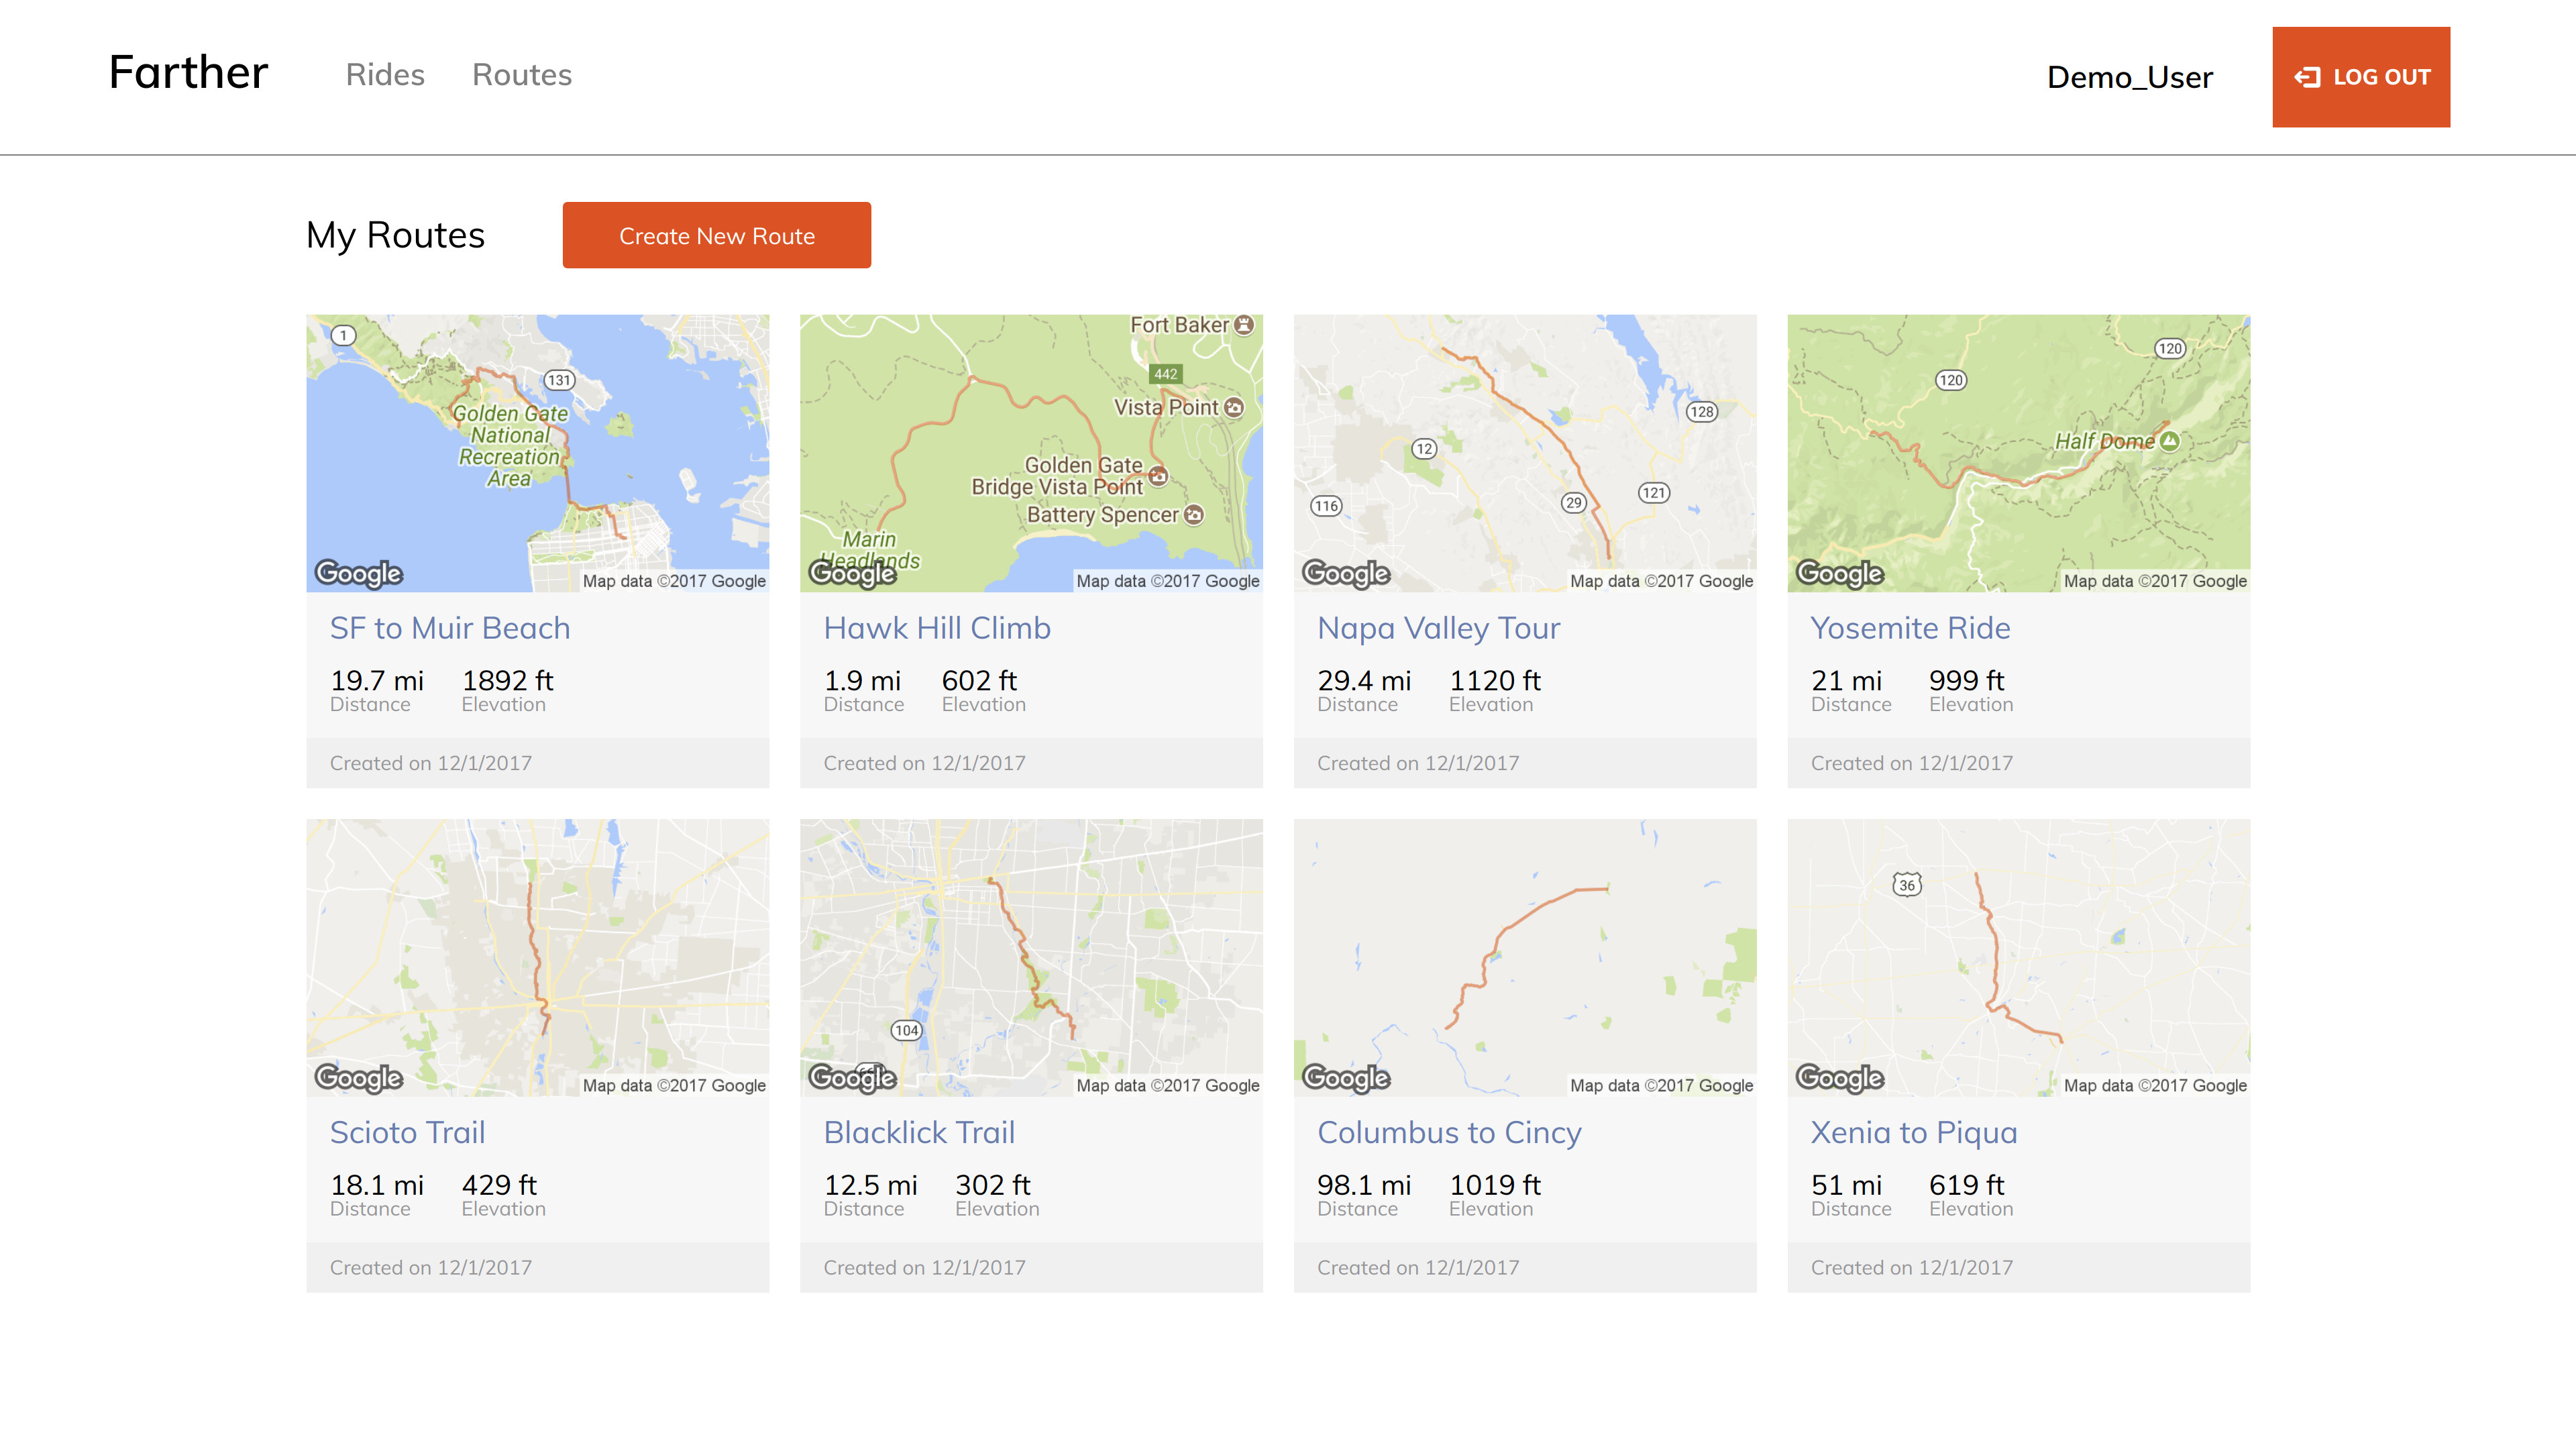Click Fort Baker marker icon on map
This screenshot has width=2576, height=1449.
pos(1243,325)
